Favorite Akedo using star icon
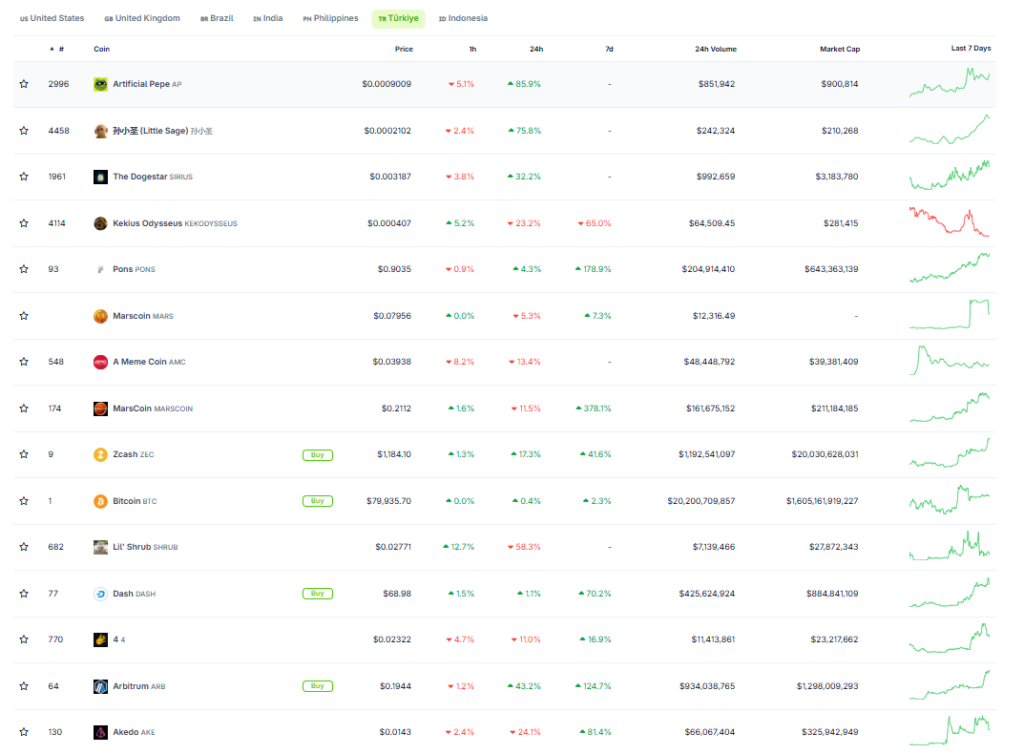Viewport: 1024px width, 754px height. click(24, 732)
